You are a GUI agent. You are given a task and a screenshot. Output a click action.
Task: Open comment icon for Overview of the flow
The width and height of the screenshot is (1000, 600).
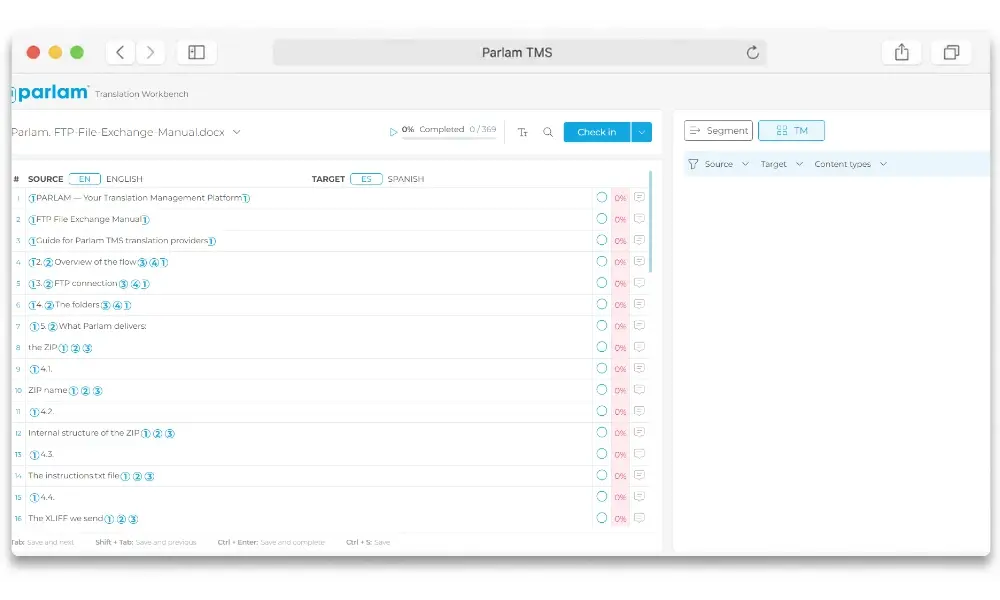pos(639,261)
